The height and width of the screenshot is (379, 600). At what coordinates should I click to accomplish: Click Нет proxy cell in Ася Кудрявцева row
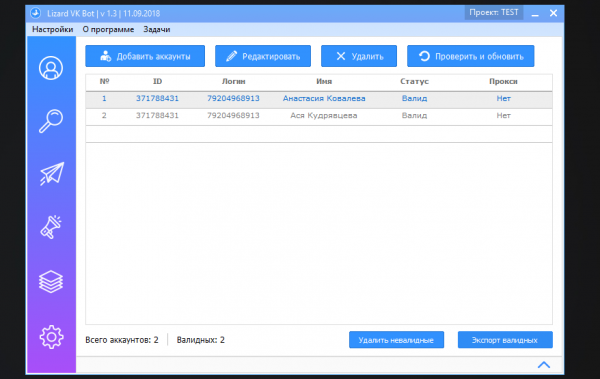click(x=504, y=116)
